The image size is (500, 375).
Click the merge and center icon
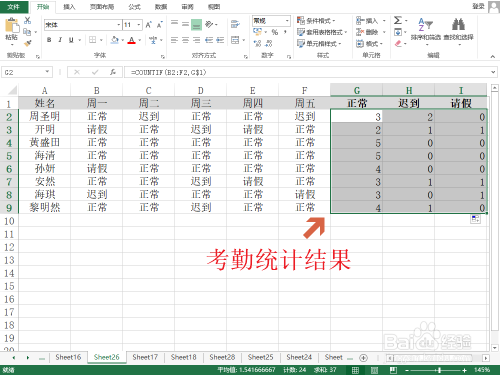pos(235,40)
